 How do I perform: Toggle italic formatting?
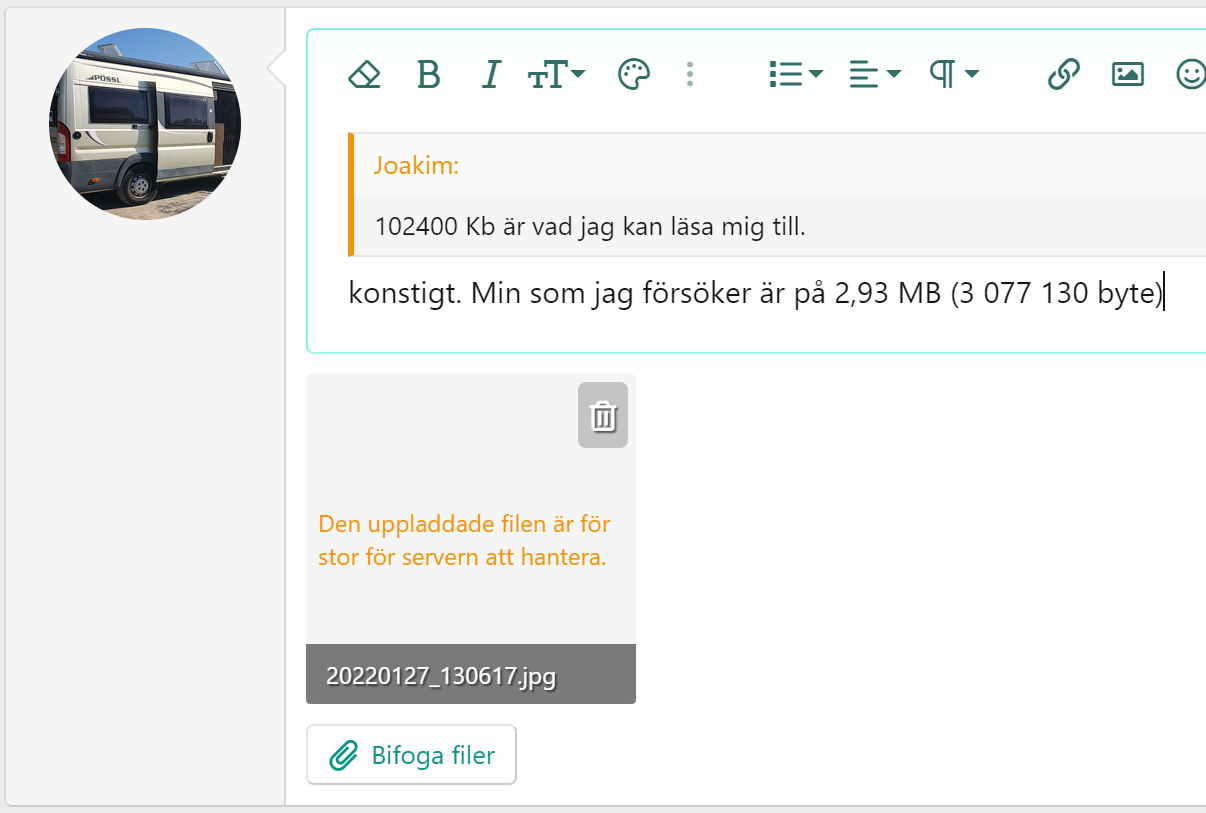point(490,75)
